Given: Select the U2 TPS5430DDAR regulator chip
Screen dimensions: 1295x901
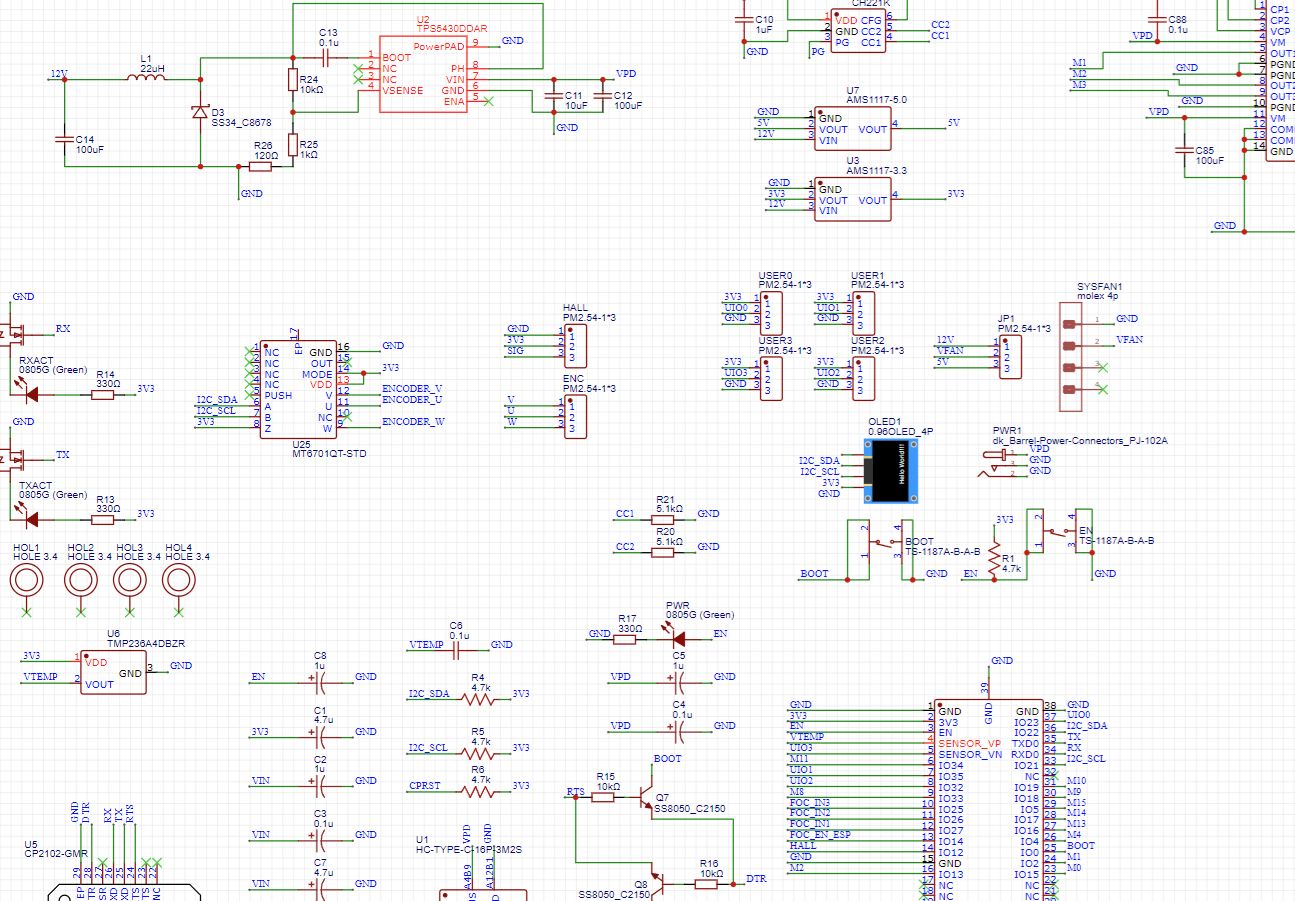Looking at the screenshot, I should pyautogui.click(x=423, y=76).
